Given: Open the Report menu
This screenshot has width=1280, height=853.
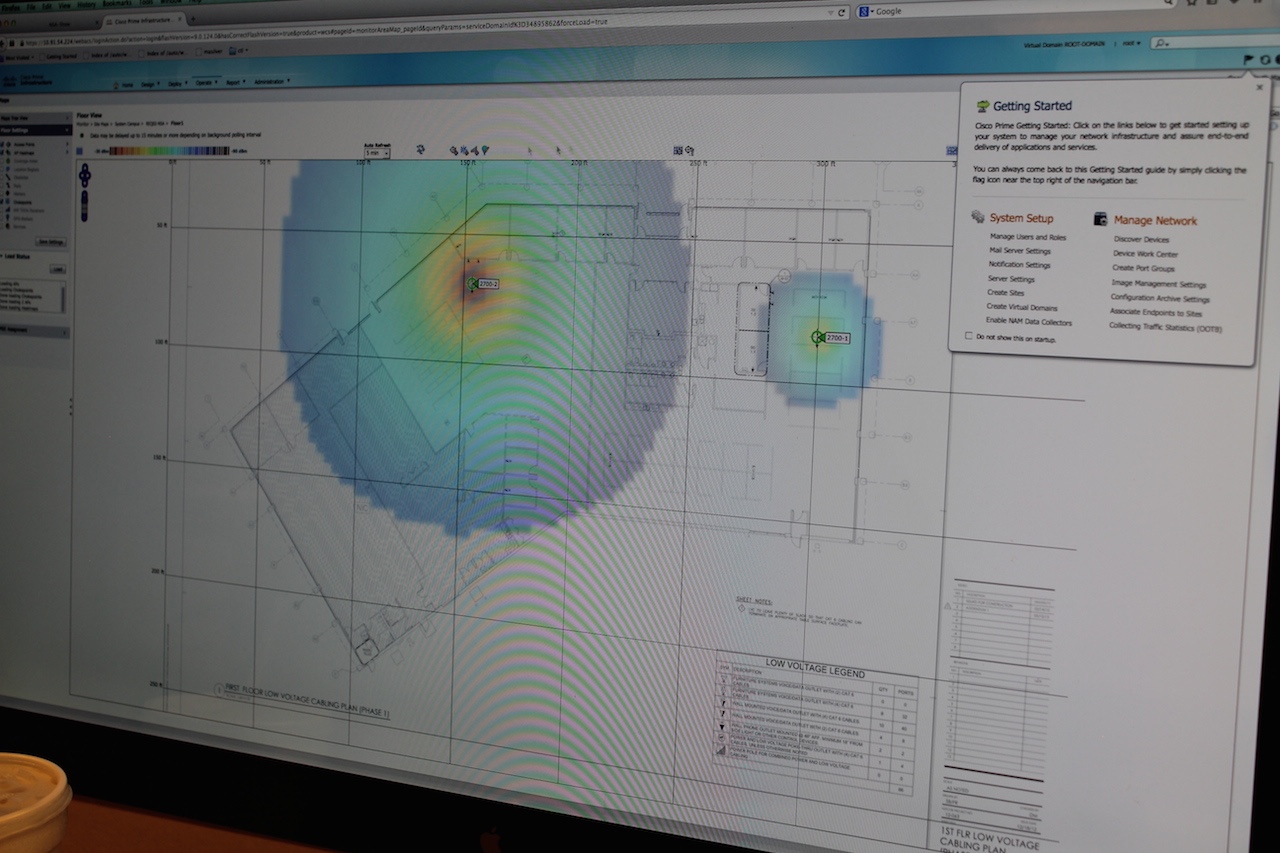Looking at the screenshot, I should [x=236, y=82].
